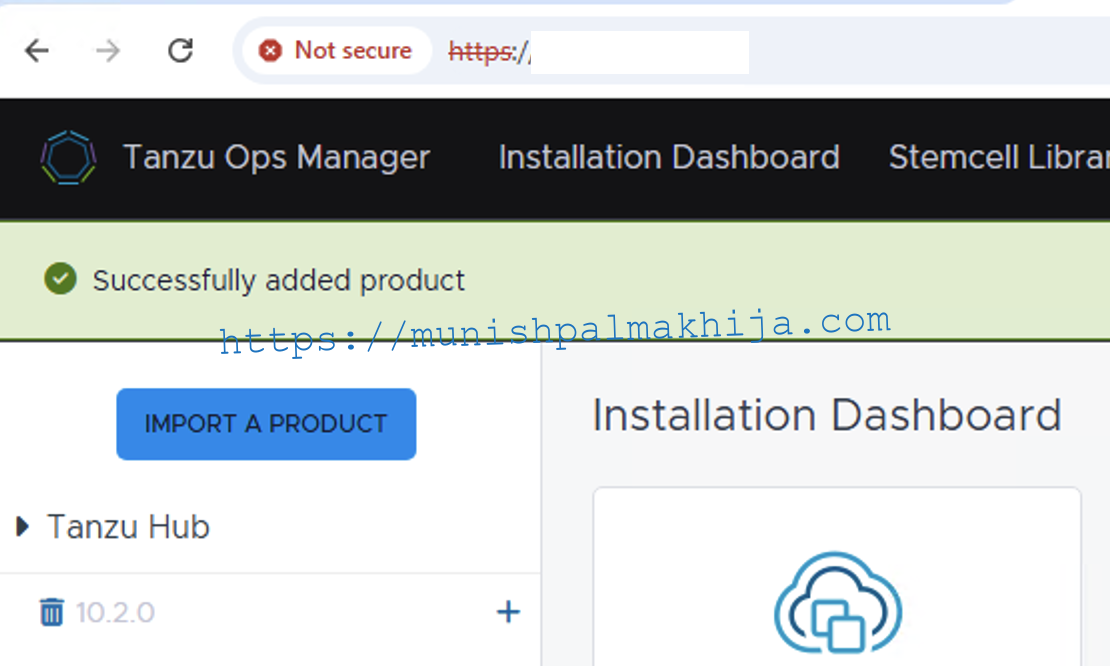The height and width of the screenshot is (666, 1110).
Task: Click the Installation Dashboard page heading
Action: click(x=827, y=415)
